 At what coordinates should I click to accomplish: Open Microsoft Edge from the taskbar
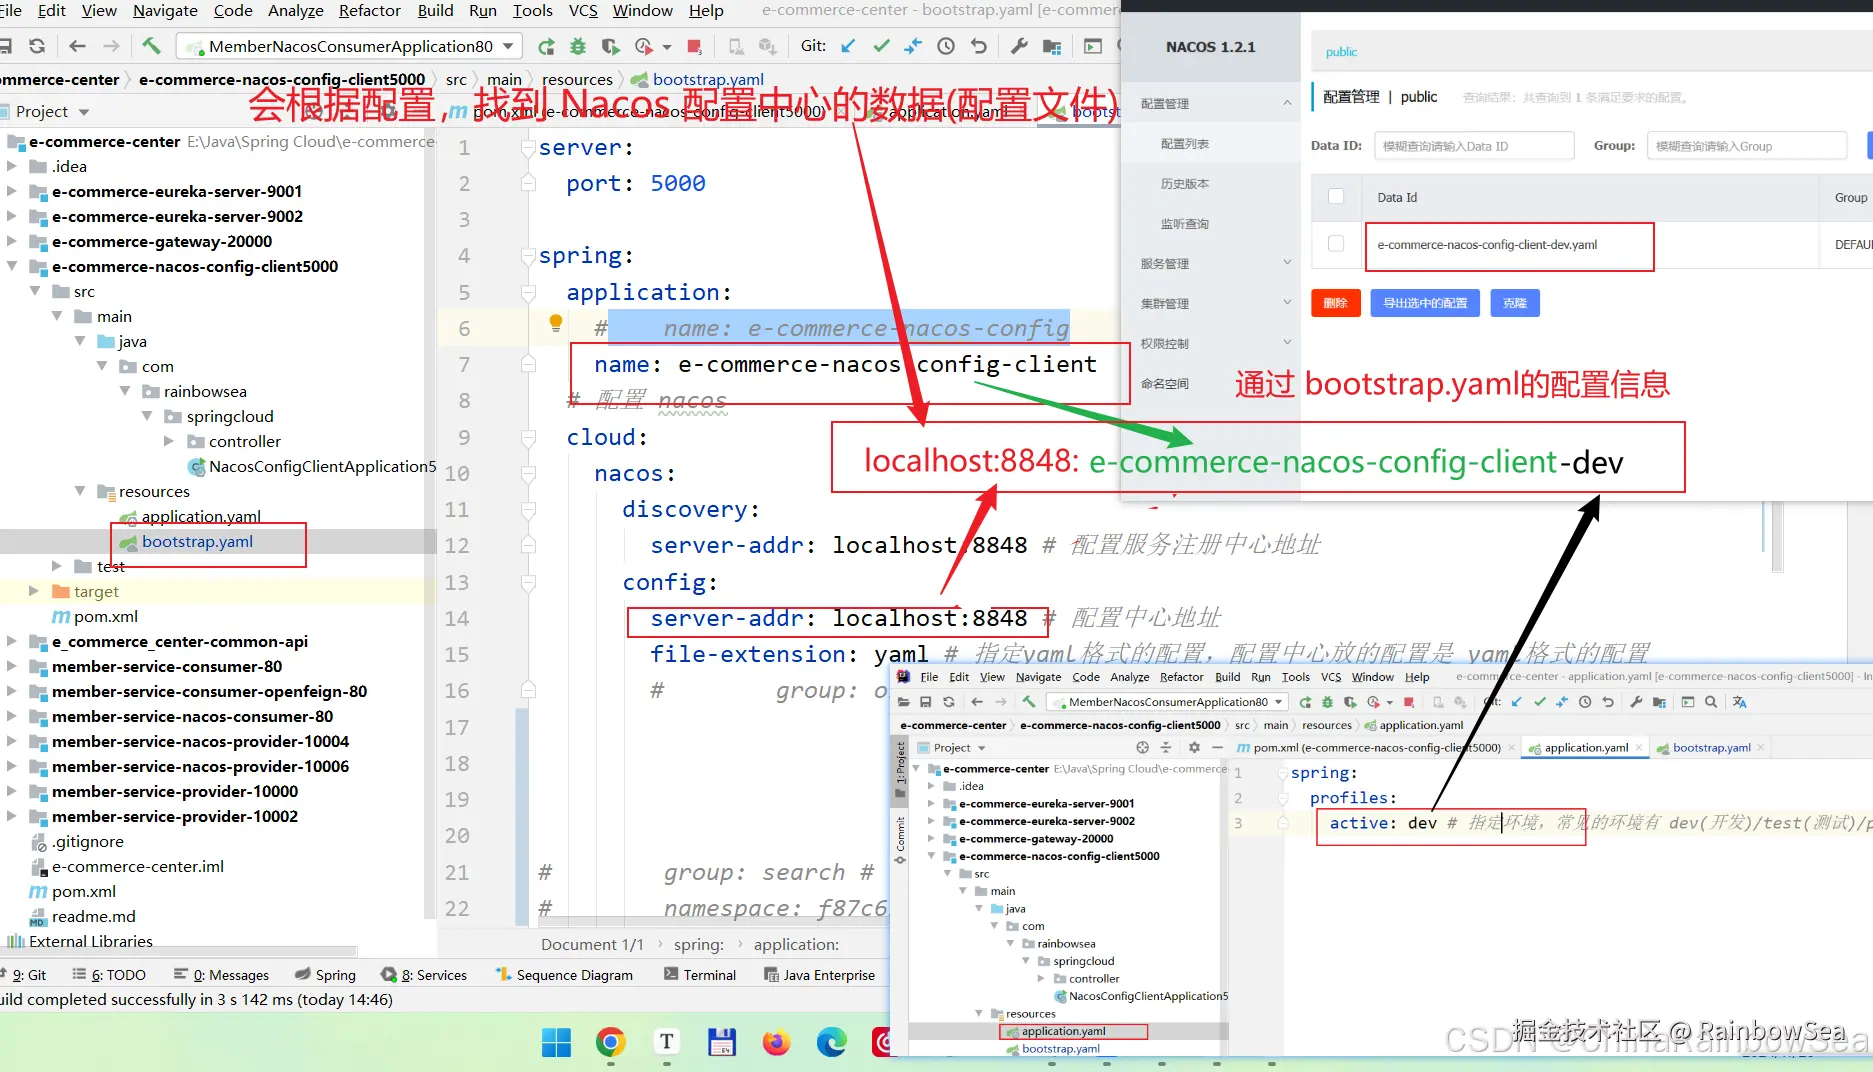pyautogui.click(x=831, y=1042)
